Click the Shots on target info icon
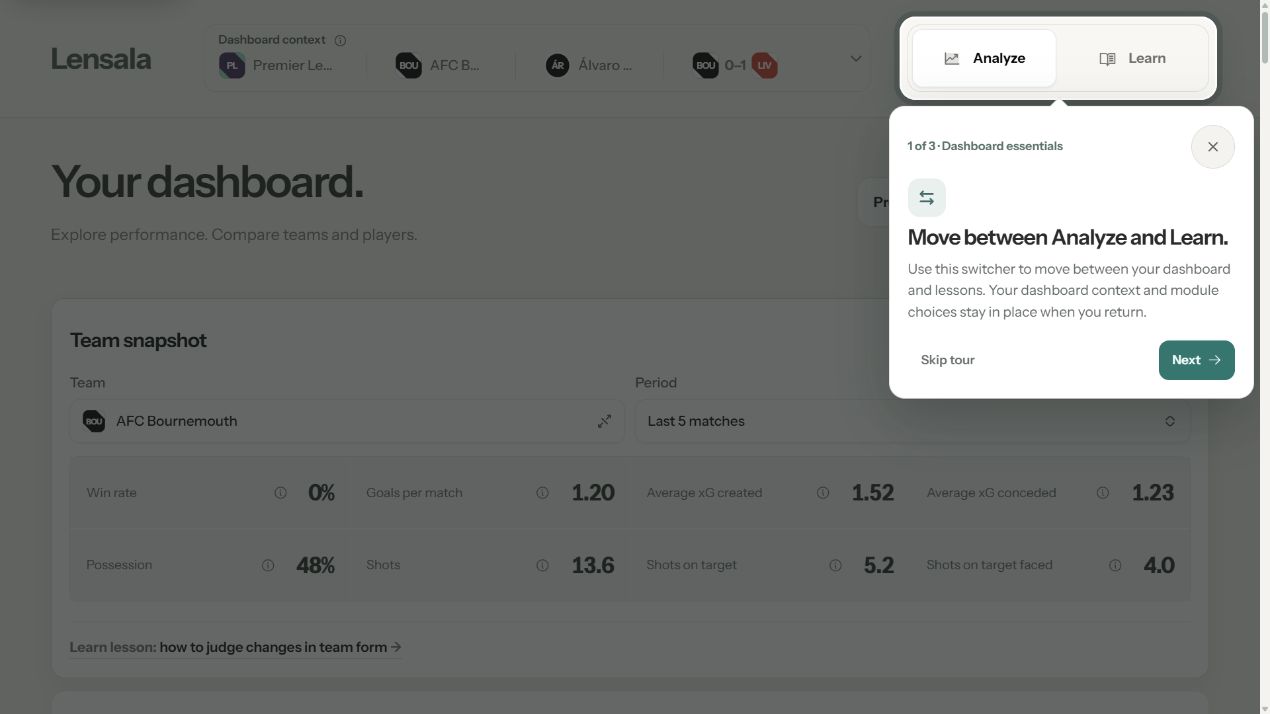 point(835,565)
